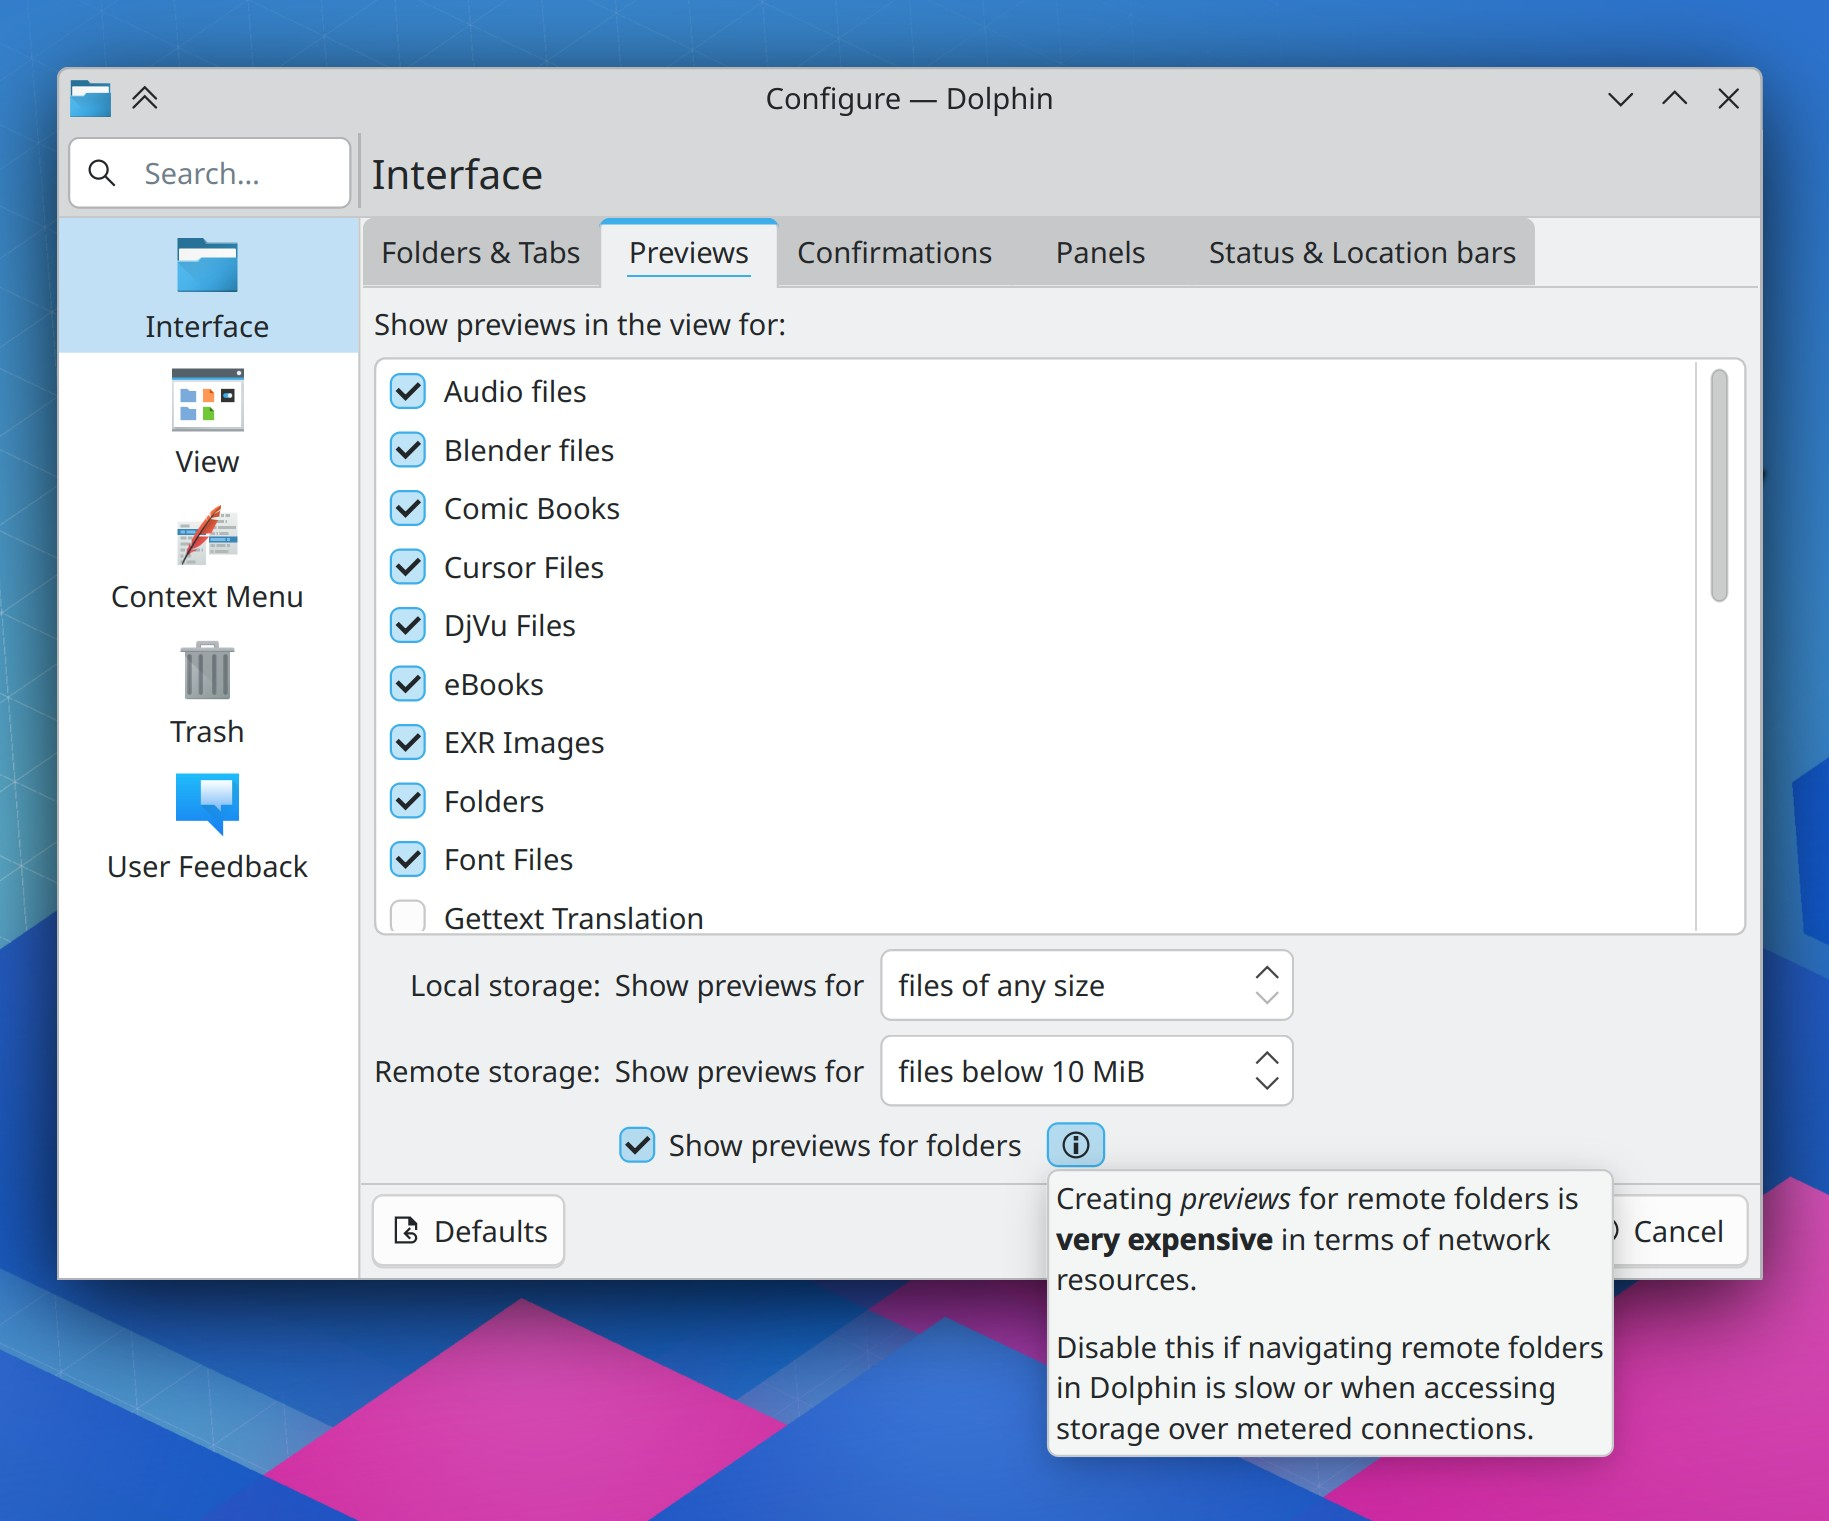Open Trash configuration settings
The image size is (1829, 1521).
pyautogui.click(x=206, y=690)
